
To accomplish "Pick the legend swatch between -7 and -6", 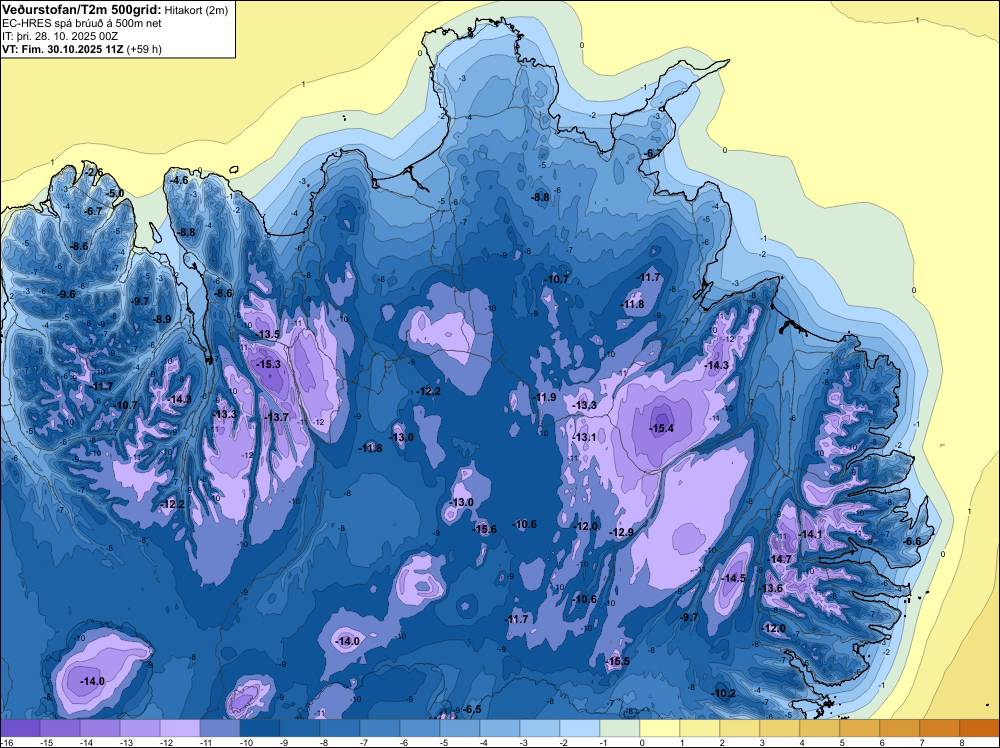I will (379, 728).
